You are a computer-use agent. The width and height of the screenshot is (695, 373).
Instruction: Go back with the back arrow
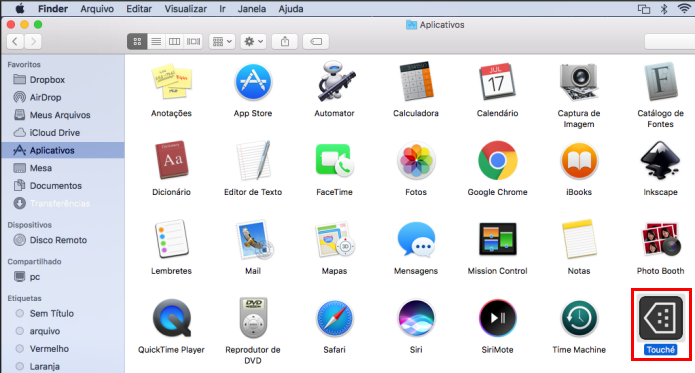point(16,42)
